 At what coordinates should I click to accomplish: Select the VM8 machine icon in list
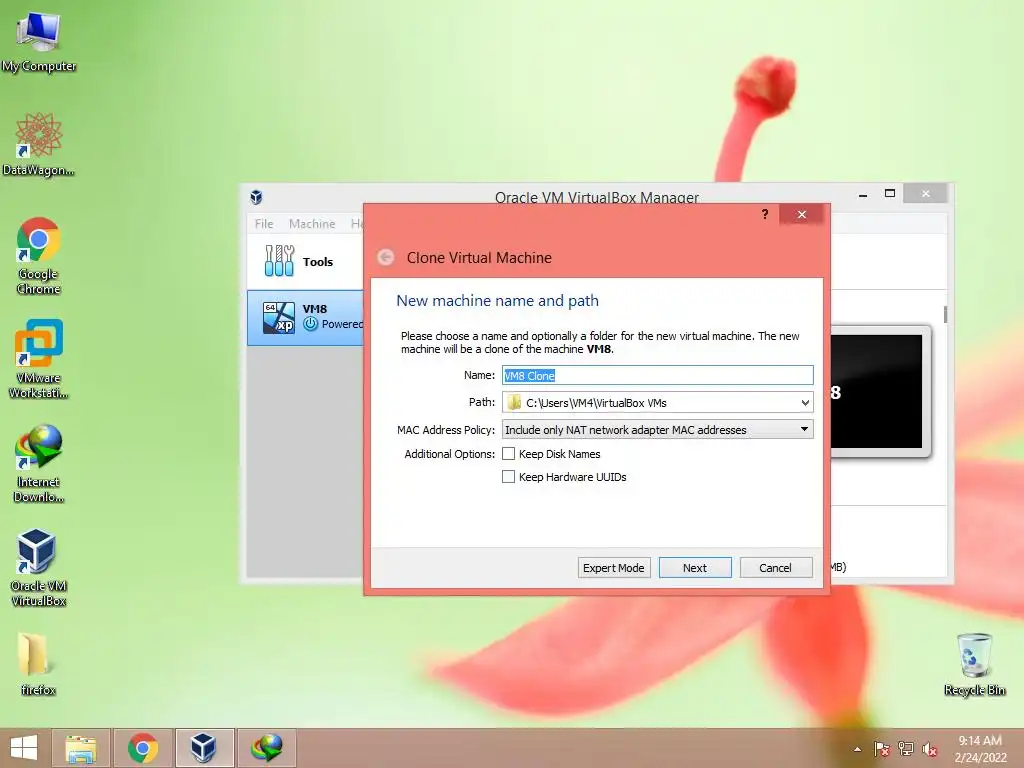point(279,317)
